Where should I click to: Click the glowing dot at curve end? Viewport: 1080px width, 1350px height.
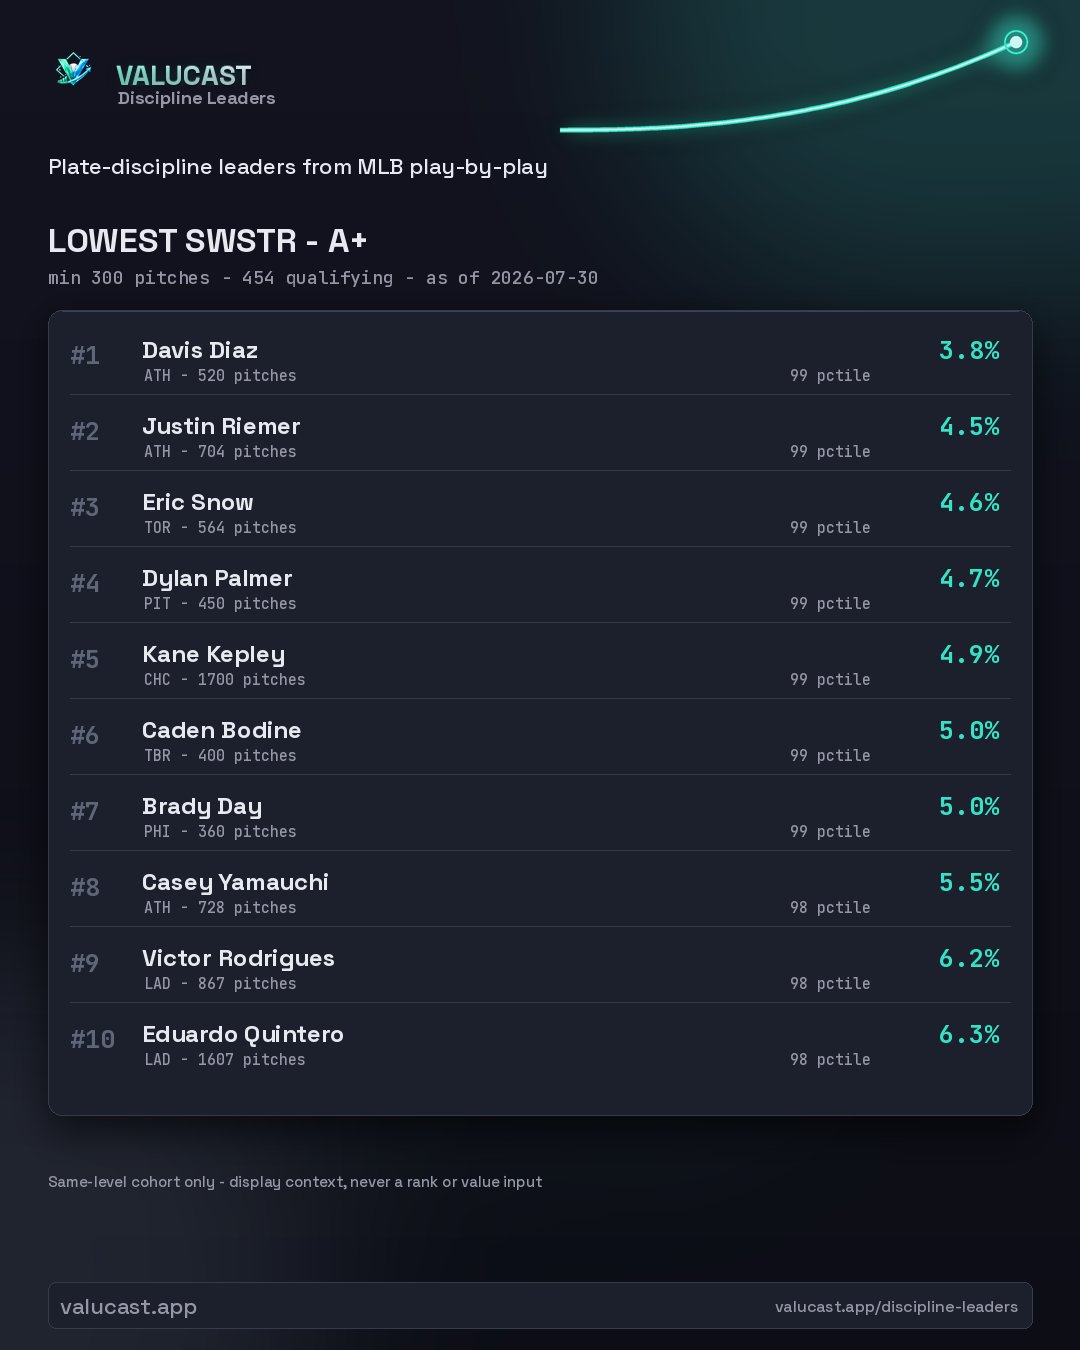pos(1016,42)
